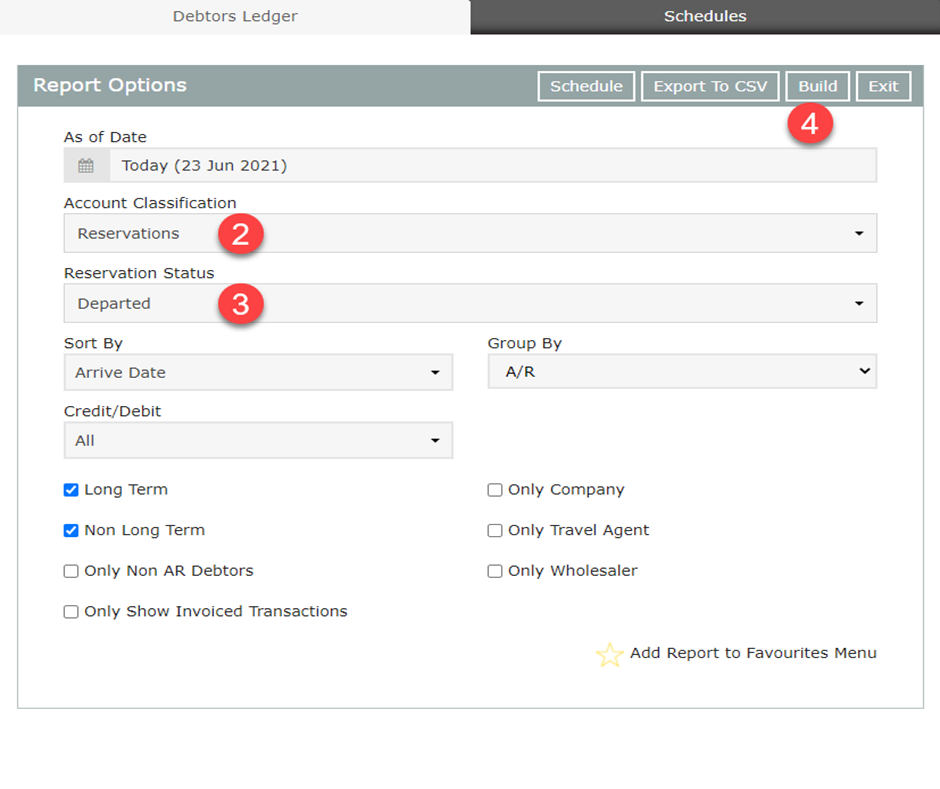Screen dimensions: 940x789
Task: Expand the Reservation Status dropdown
Action: coord(470,303)
